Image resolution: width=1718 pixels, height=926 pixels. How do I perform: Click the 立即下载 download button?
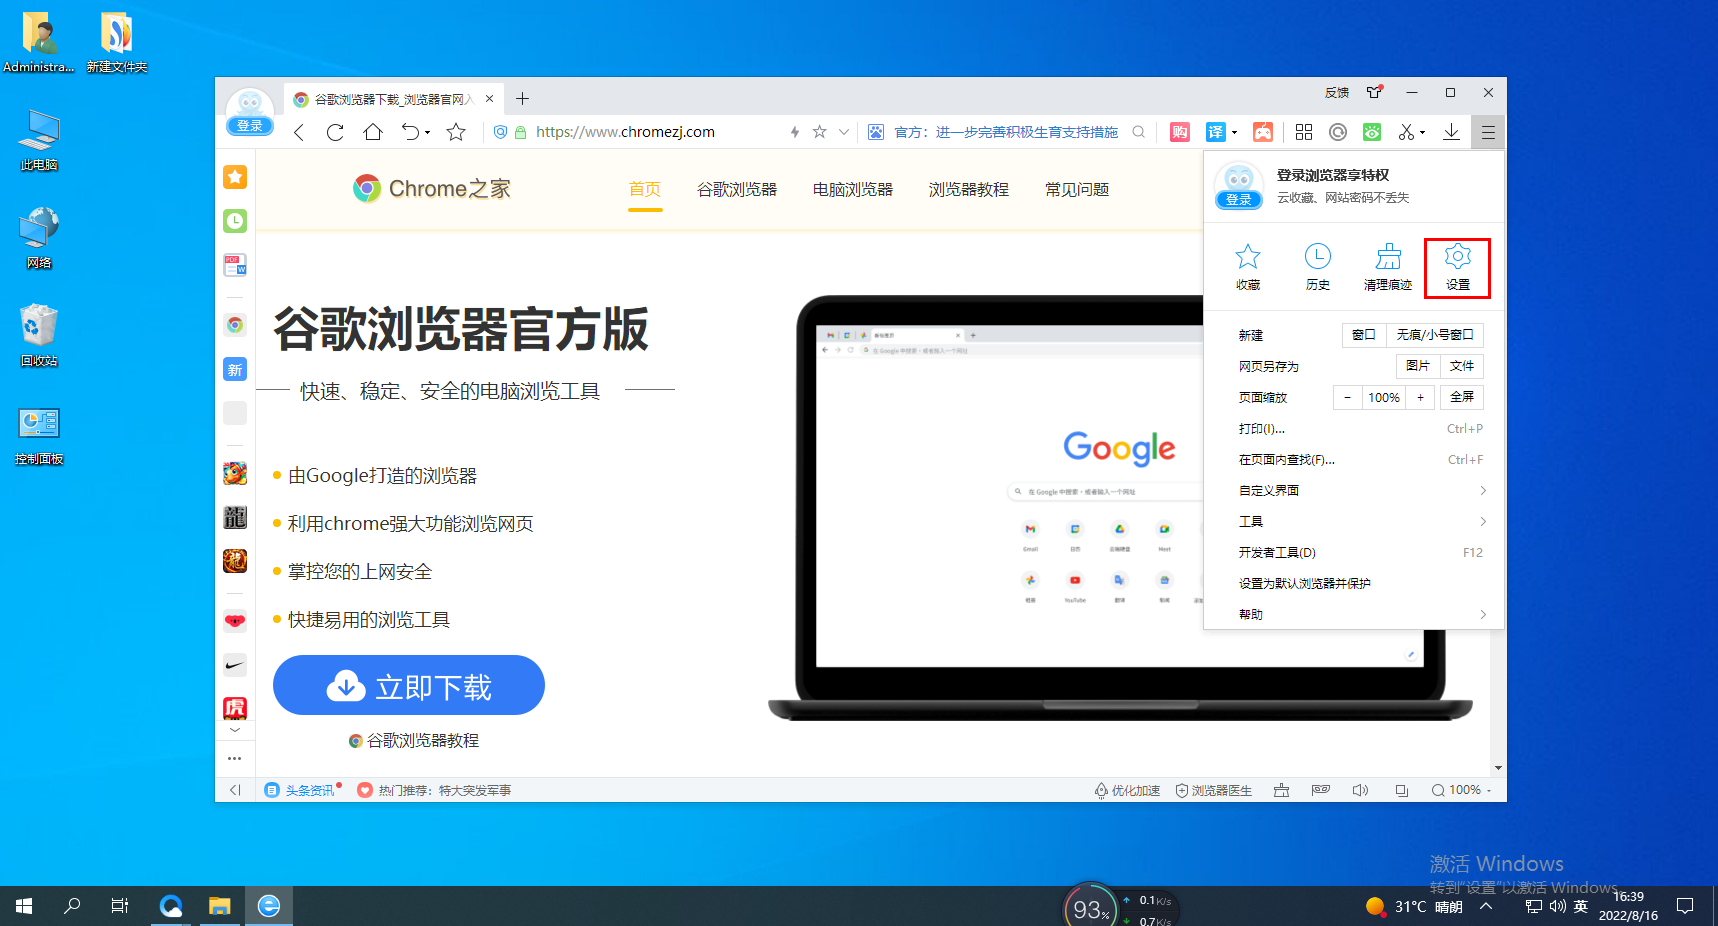[409, 685]
